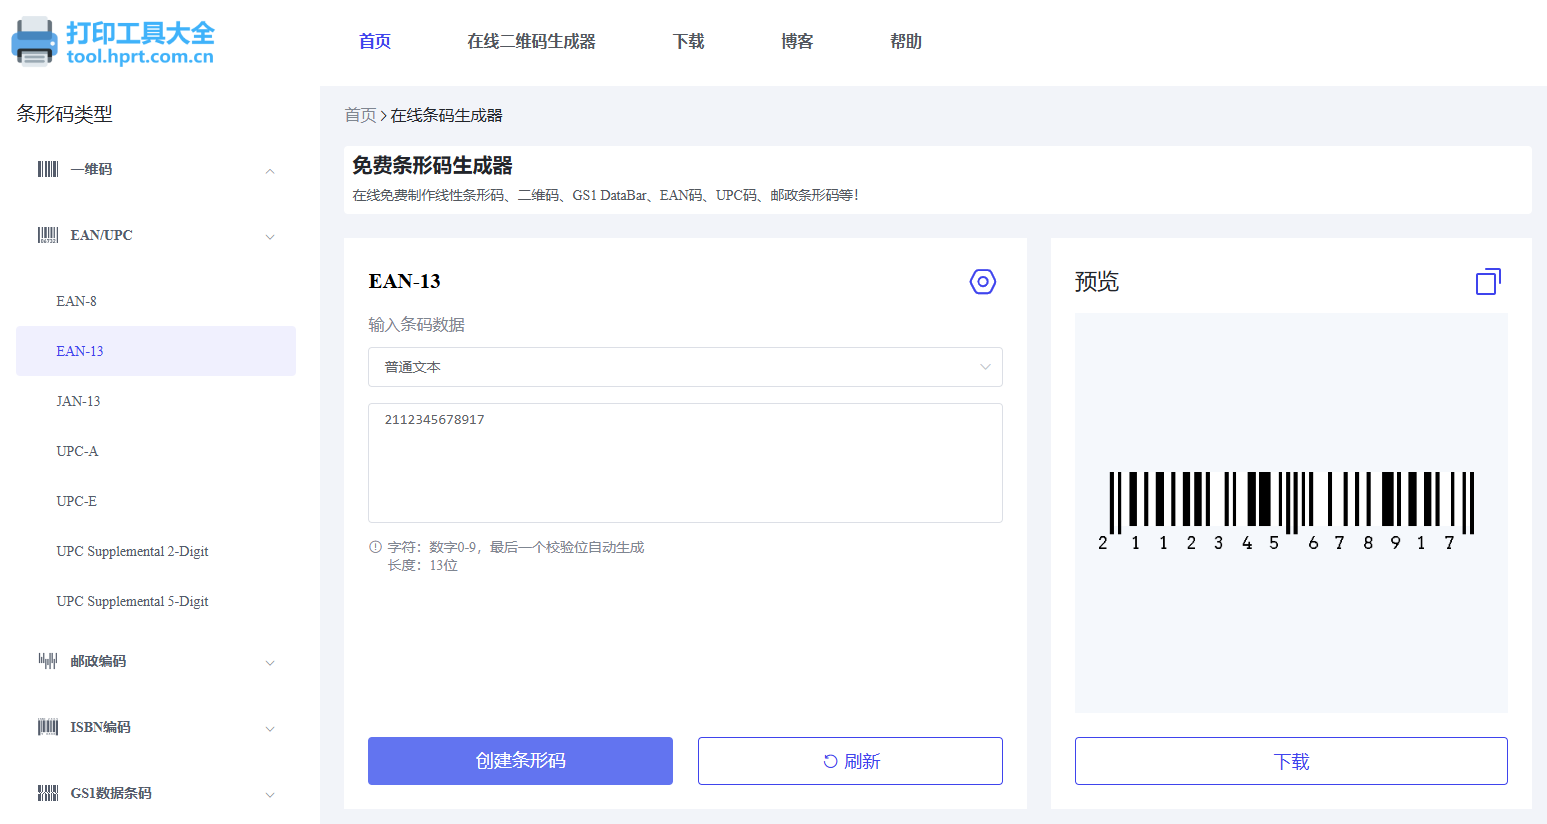Click the 首页 breadcrumb link
Screen dimensions: 1547x824
pos(360,115)
